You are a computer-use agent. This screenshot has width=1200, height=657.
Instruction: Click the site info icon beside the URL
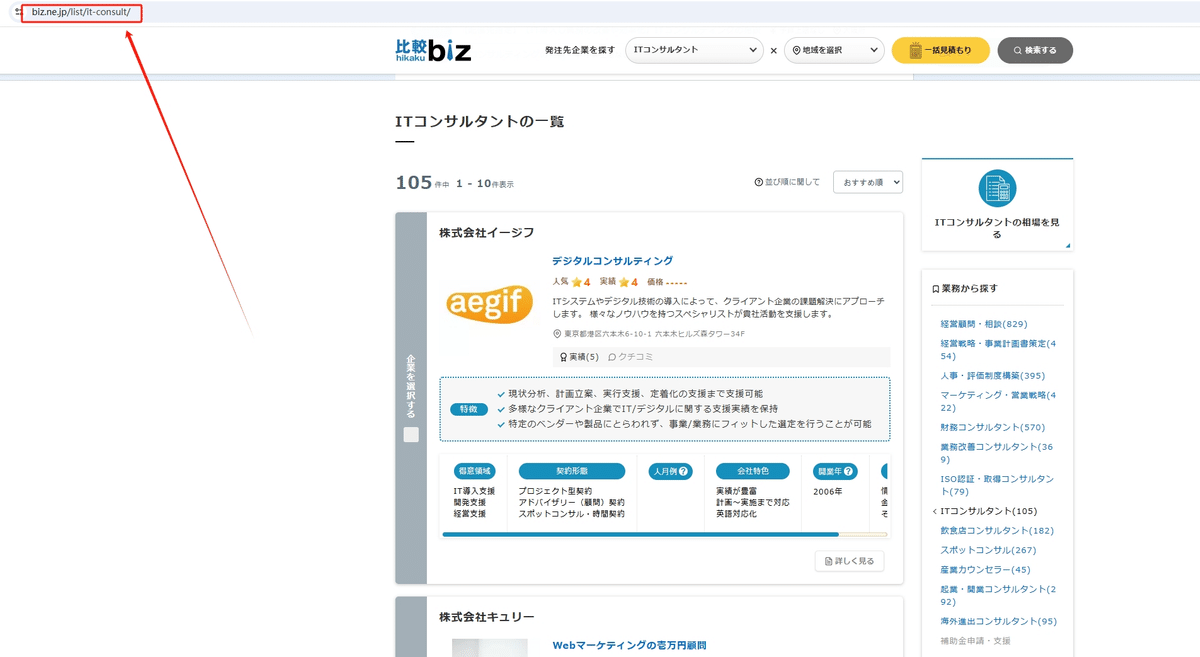(17, 12)
